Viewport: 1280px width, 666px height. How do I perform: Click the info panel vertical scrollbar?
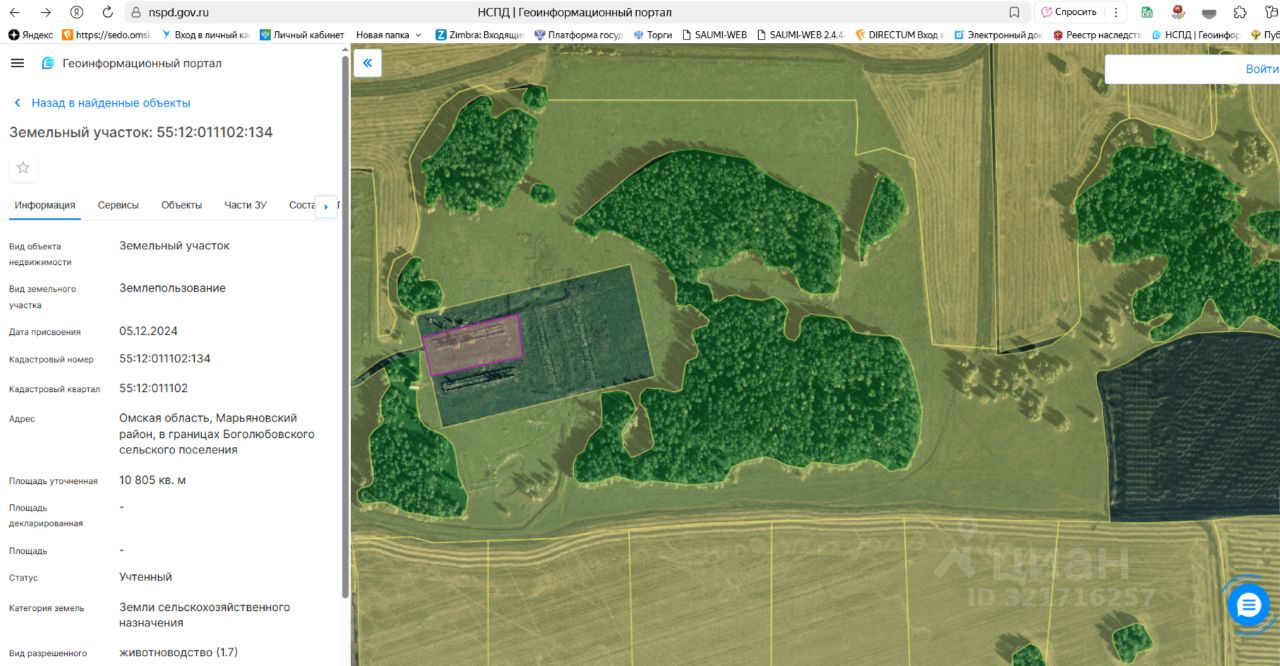346,325
